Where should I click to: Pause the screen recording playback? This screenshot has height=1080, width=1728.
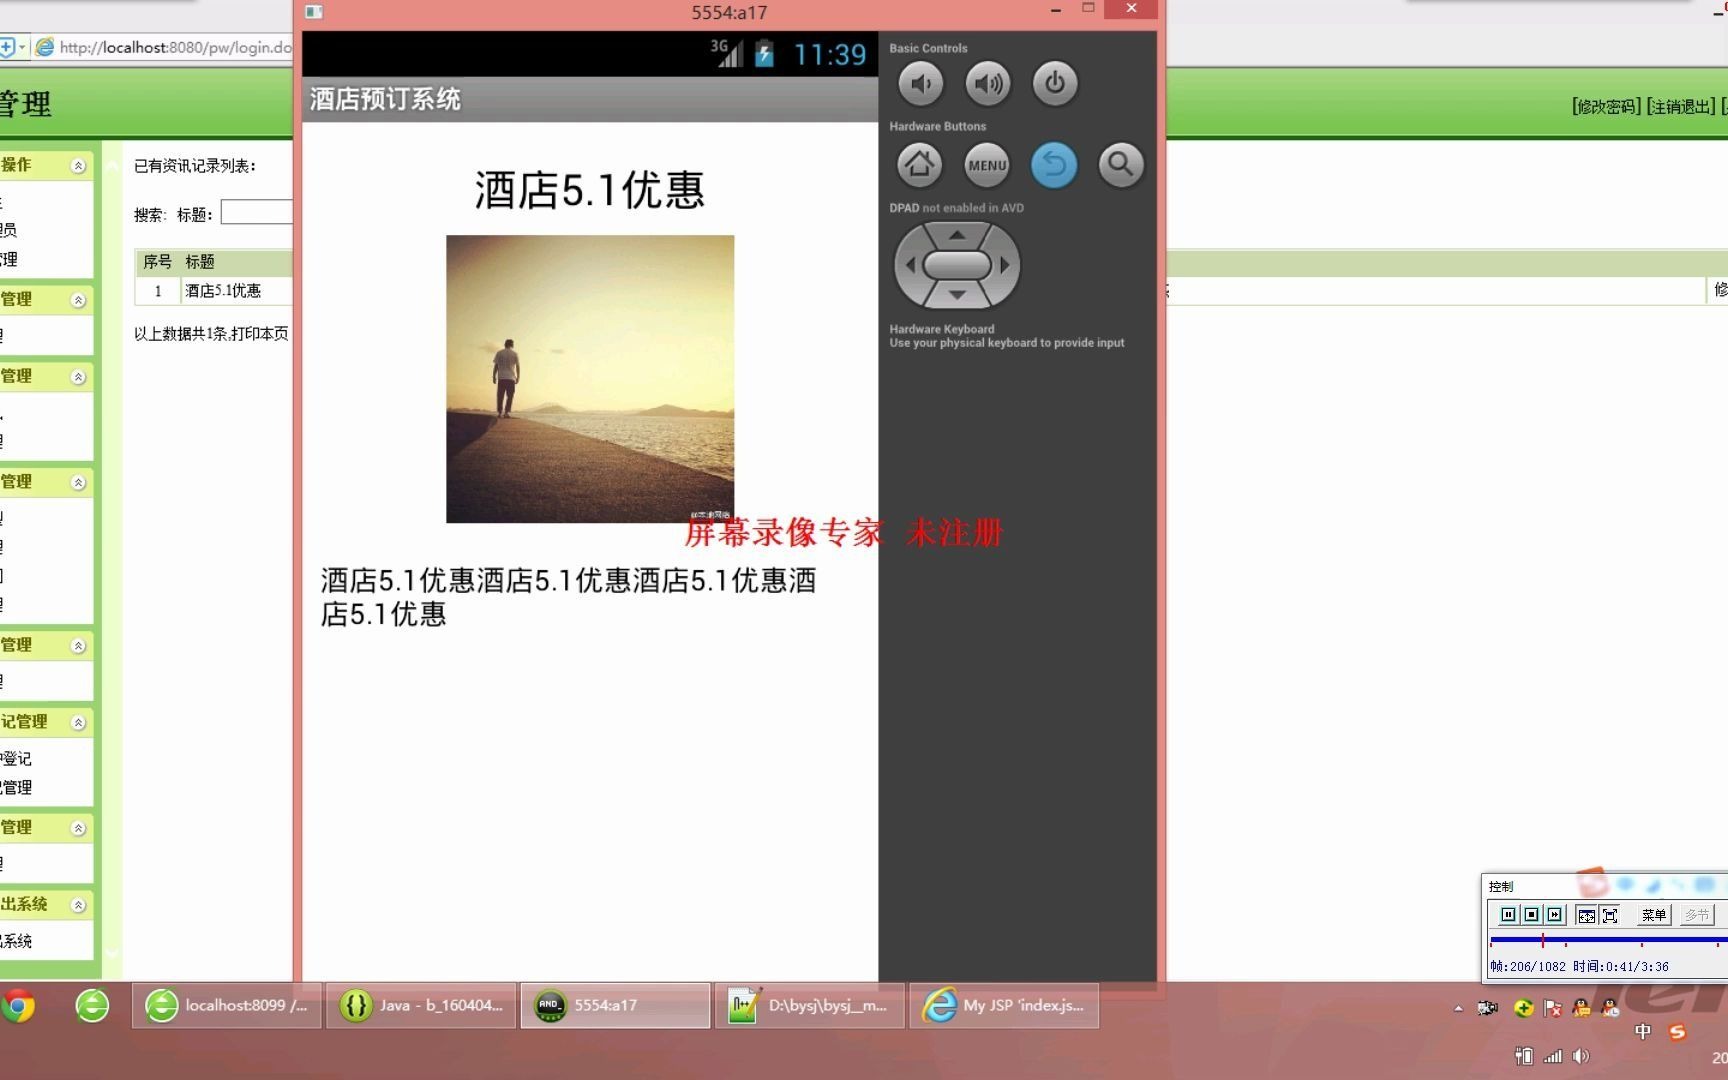click(1509, 915)
